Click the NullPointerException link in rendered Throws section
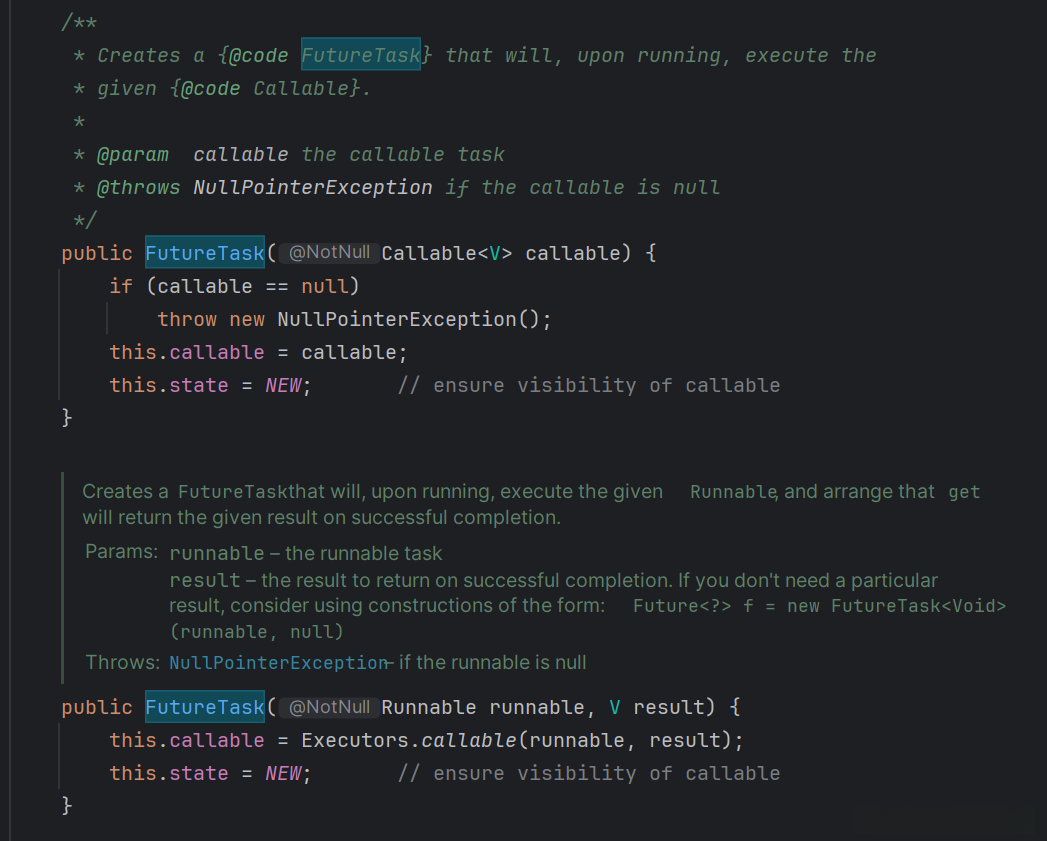Viewport: 1047px width, 841px height. tap(277, 662)
